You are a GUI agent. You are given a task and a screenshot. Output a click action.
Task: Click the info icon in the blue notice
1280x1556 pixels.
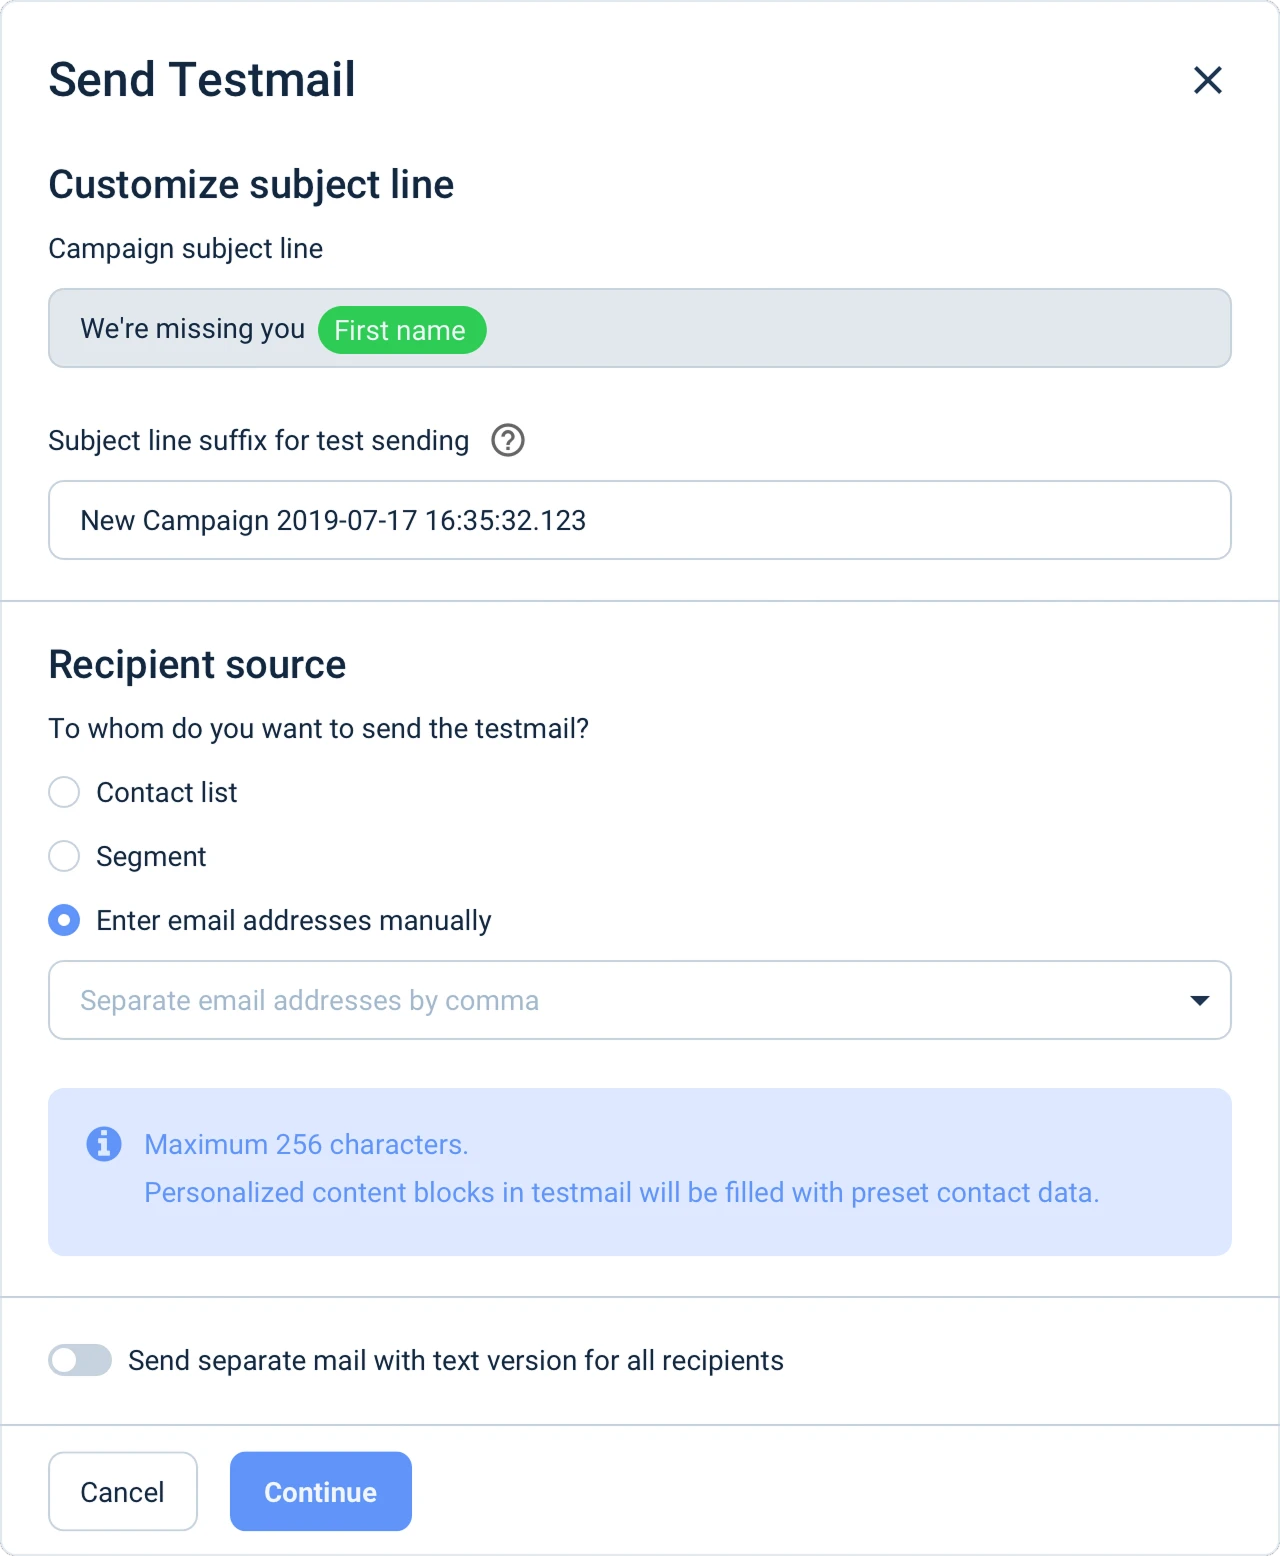(104, 1143)
